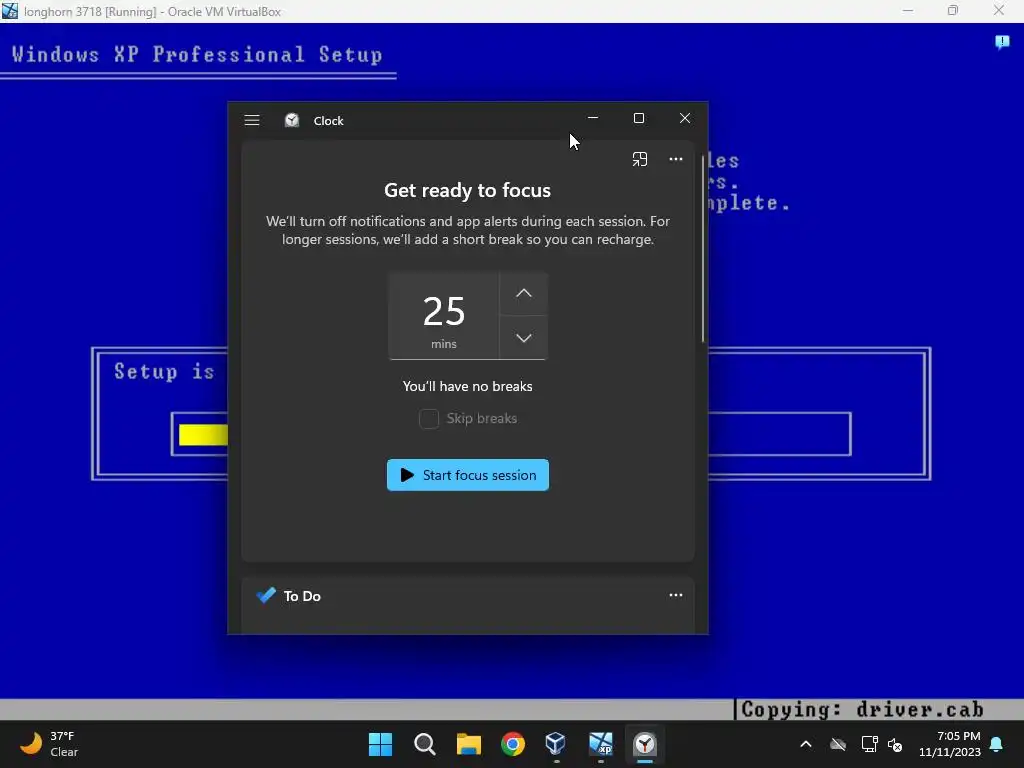
Task: Open taskbar Search
Action: (424, 744)
